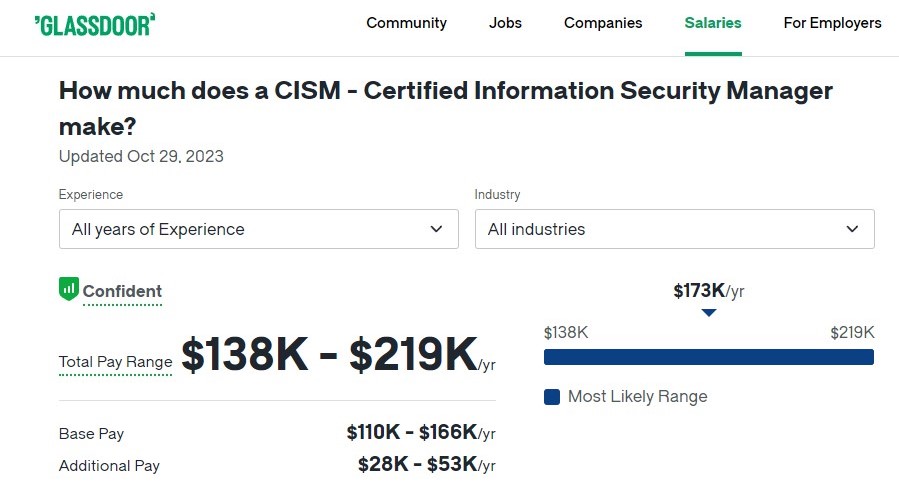899x487 pixels.
Task: Click the Additional Pay $28K - $53K value
Action: 427,464
